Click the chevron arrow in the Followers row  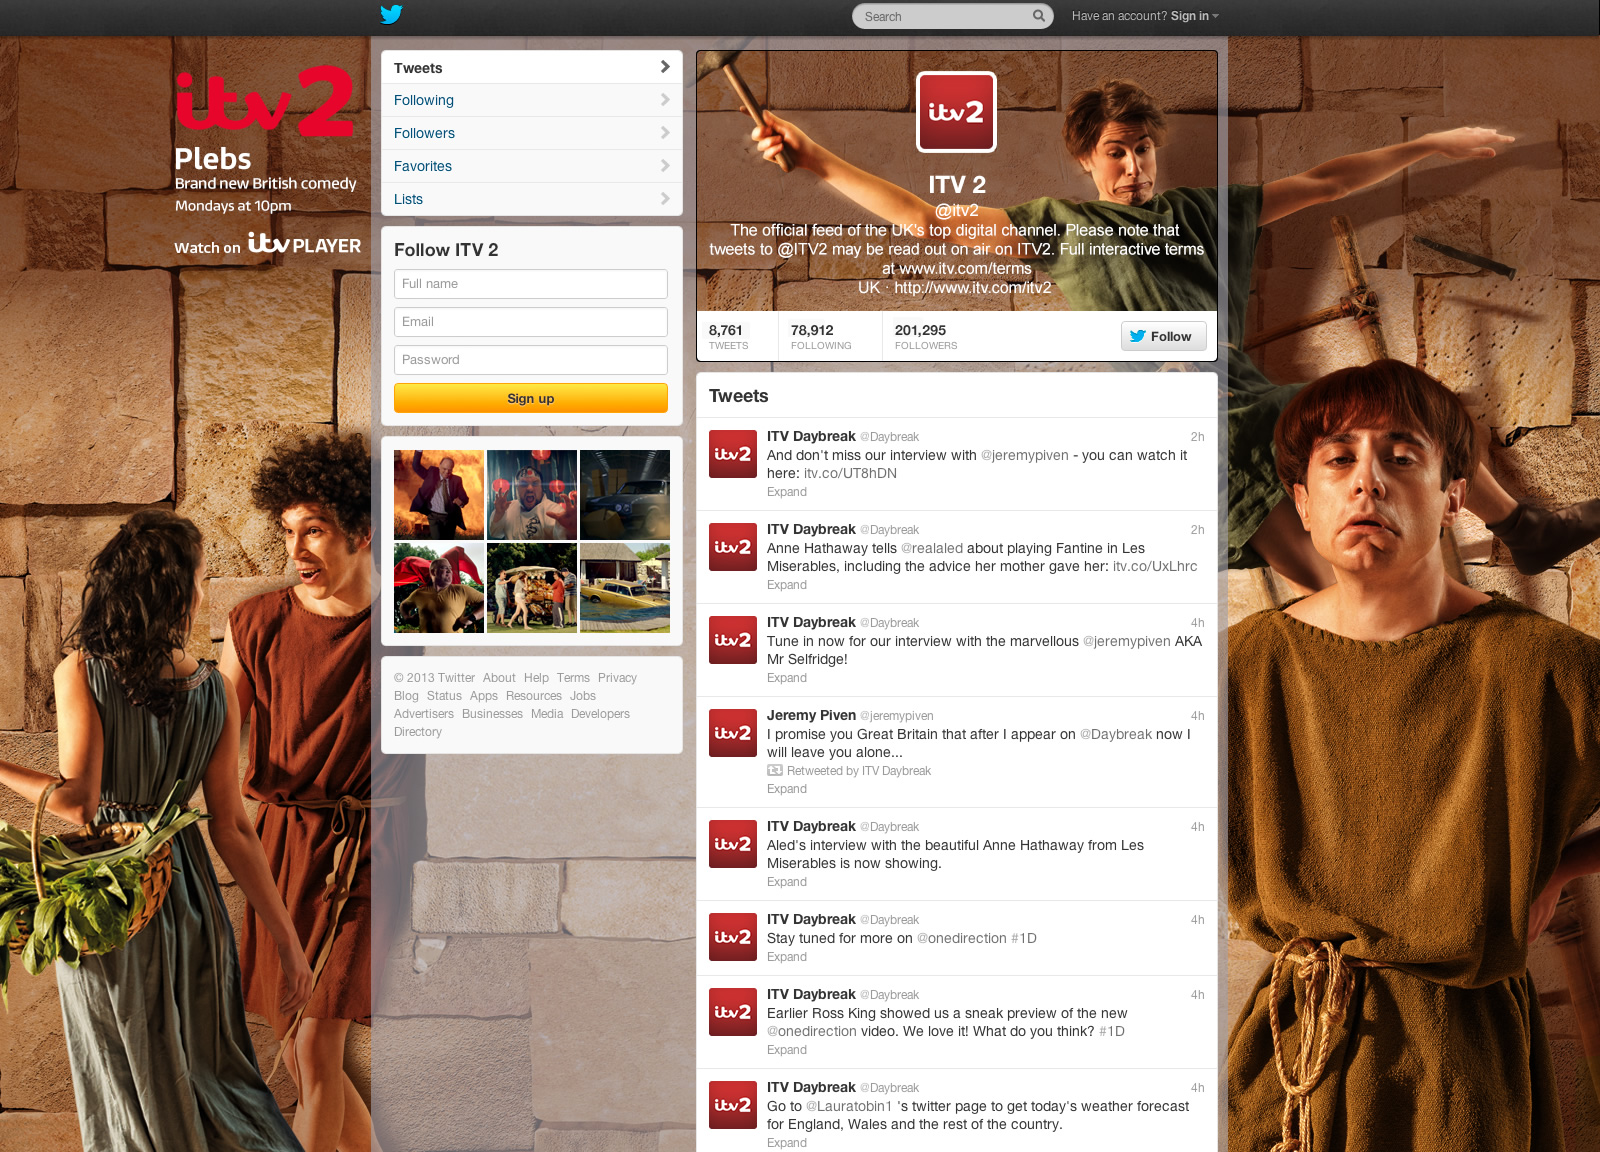tap(665, 133)
